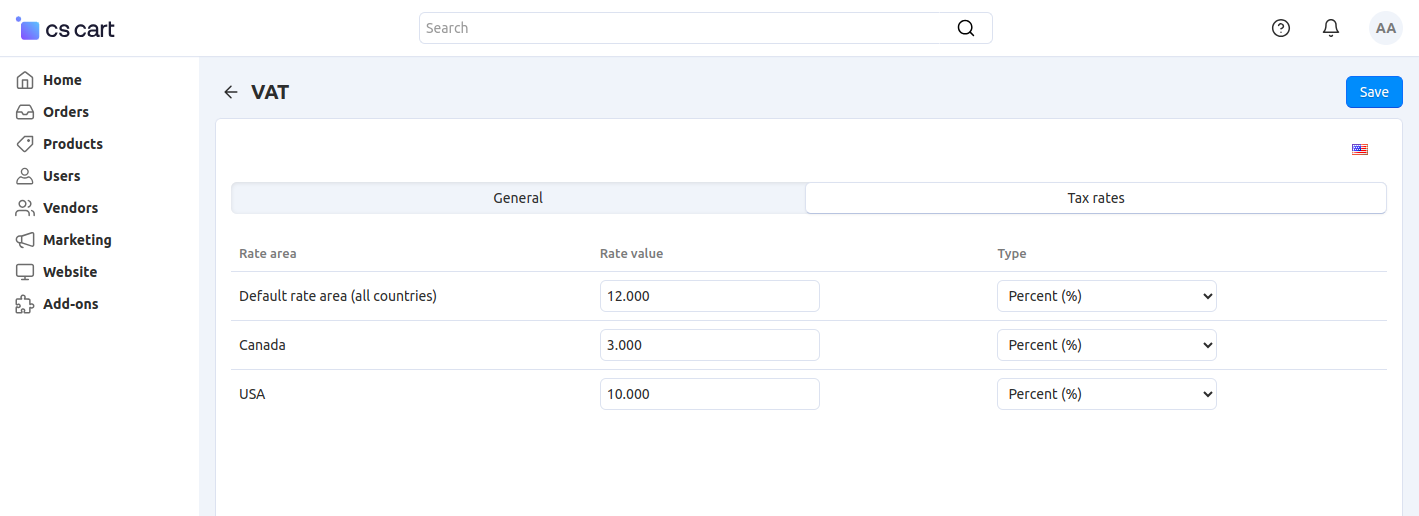Open the AA user avatar menu

1386,28
